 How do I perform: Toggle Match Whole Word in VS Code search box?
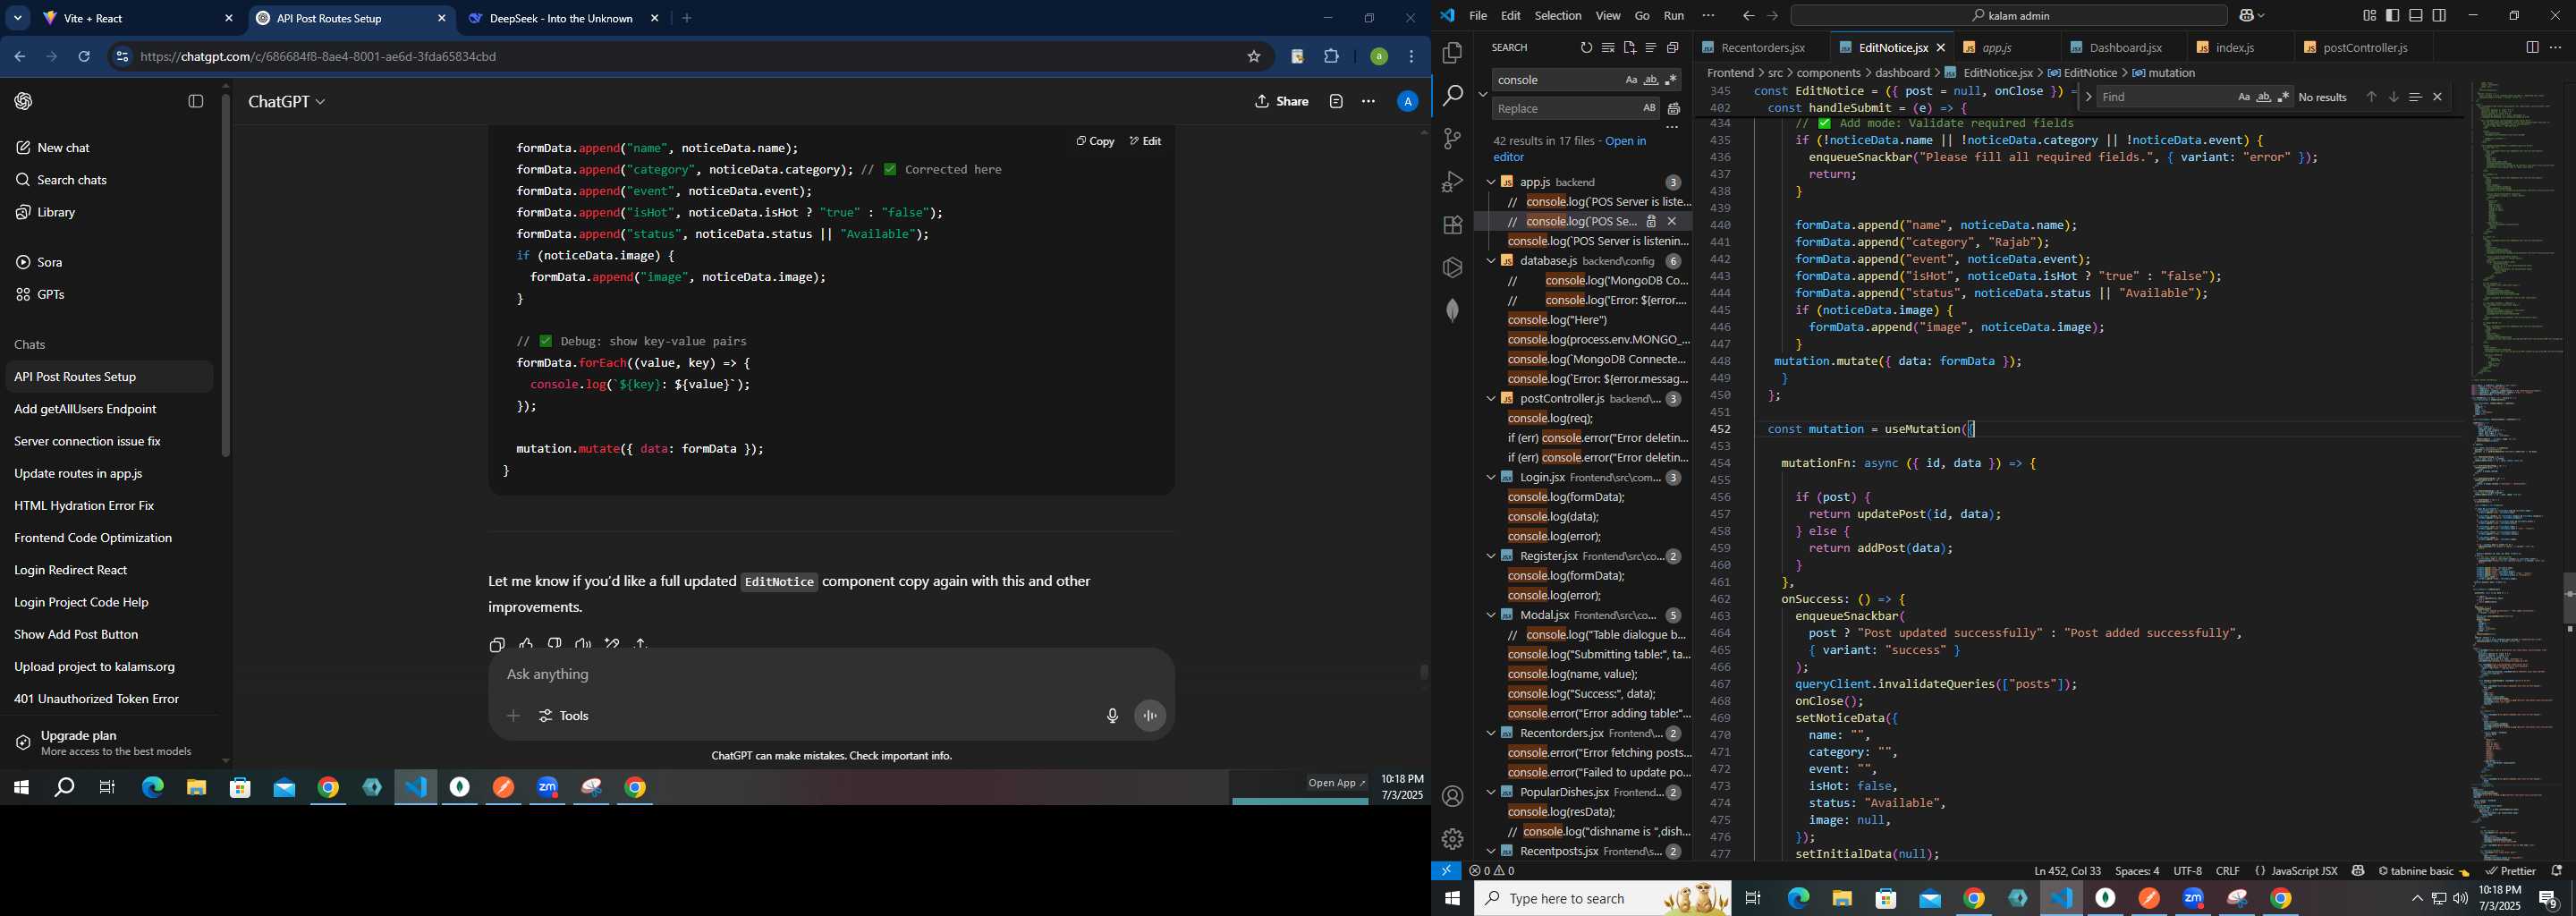pyautogui.click(x=1651, y=80)
